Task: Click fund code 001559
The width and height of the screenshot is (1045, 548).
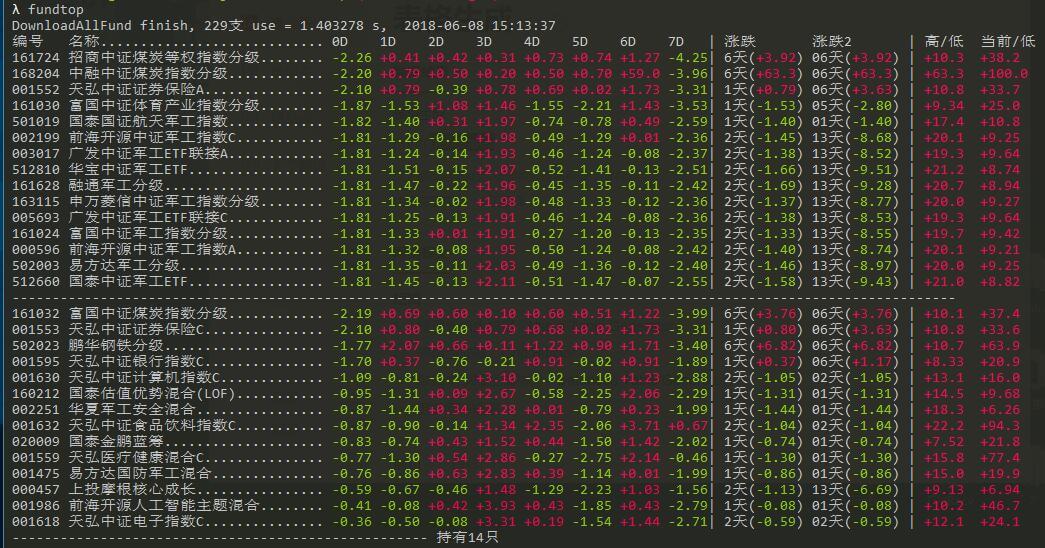Action: click(36, 458)
